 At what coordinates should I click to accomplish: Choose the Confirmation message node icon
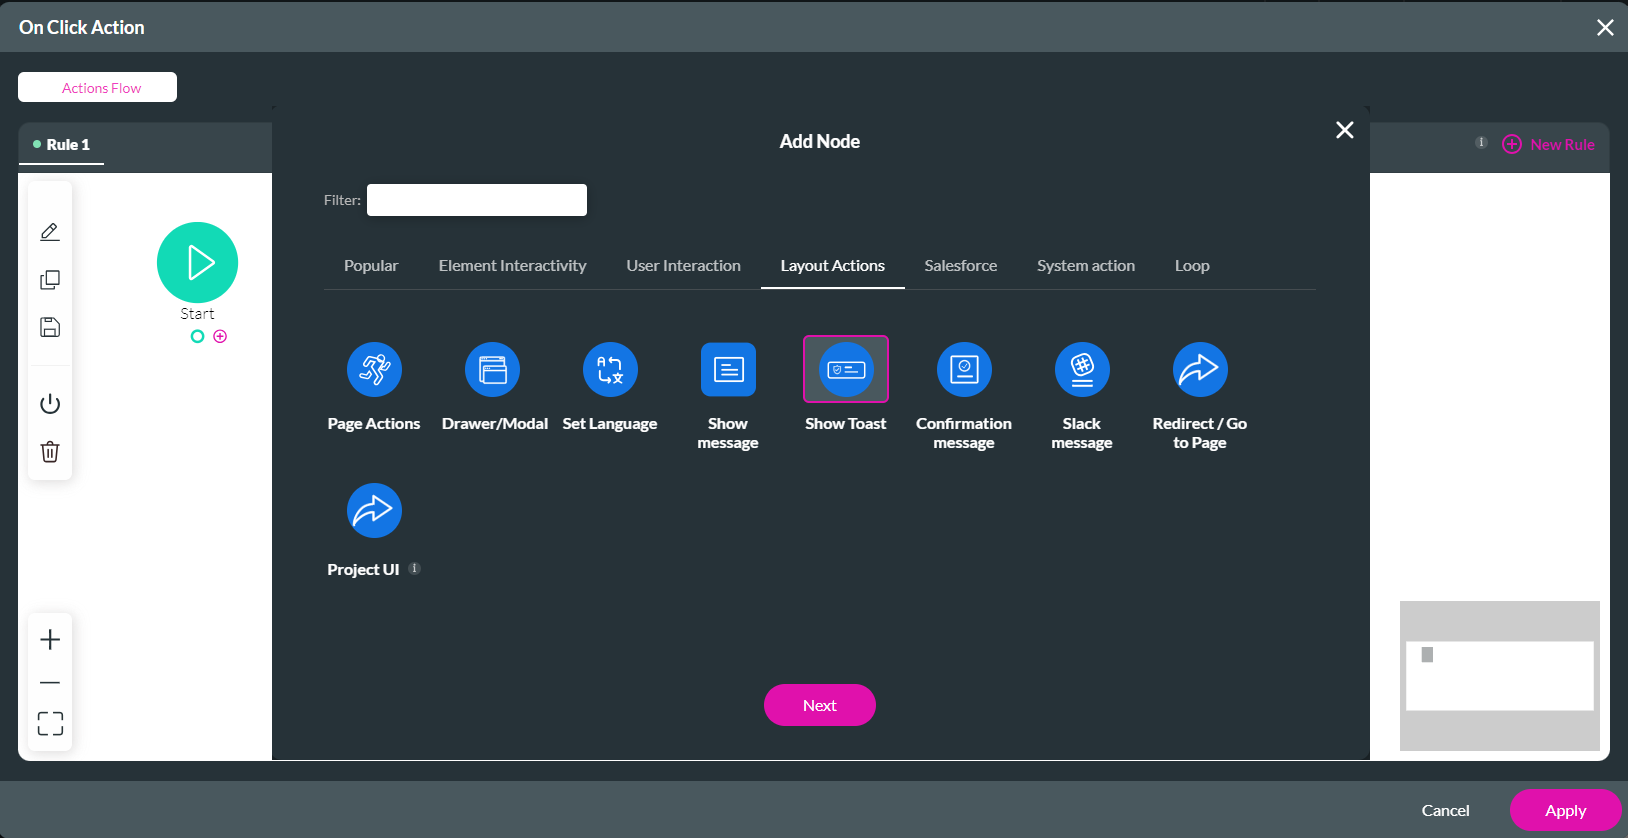964,369
